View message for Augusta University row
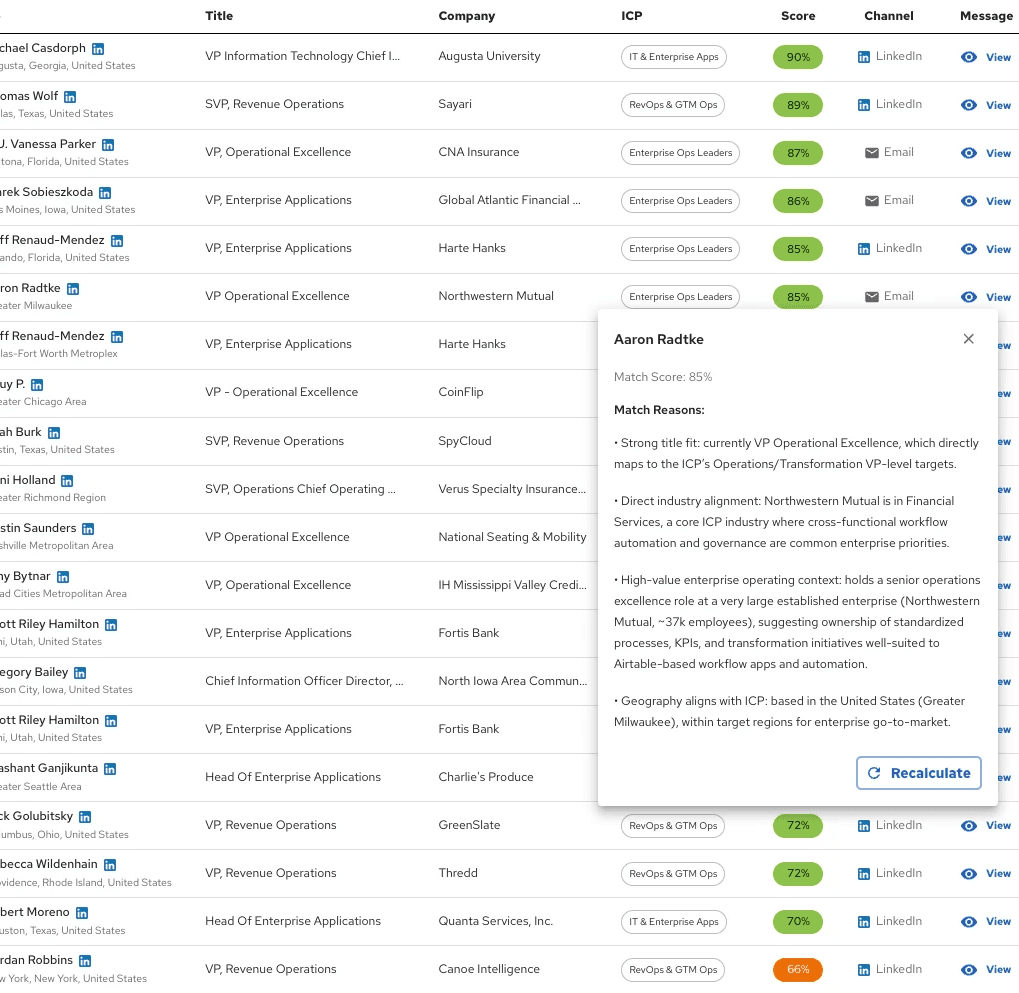Viewport: 1019px width, 993px height. pyautogui.click(x=986, y=57)
